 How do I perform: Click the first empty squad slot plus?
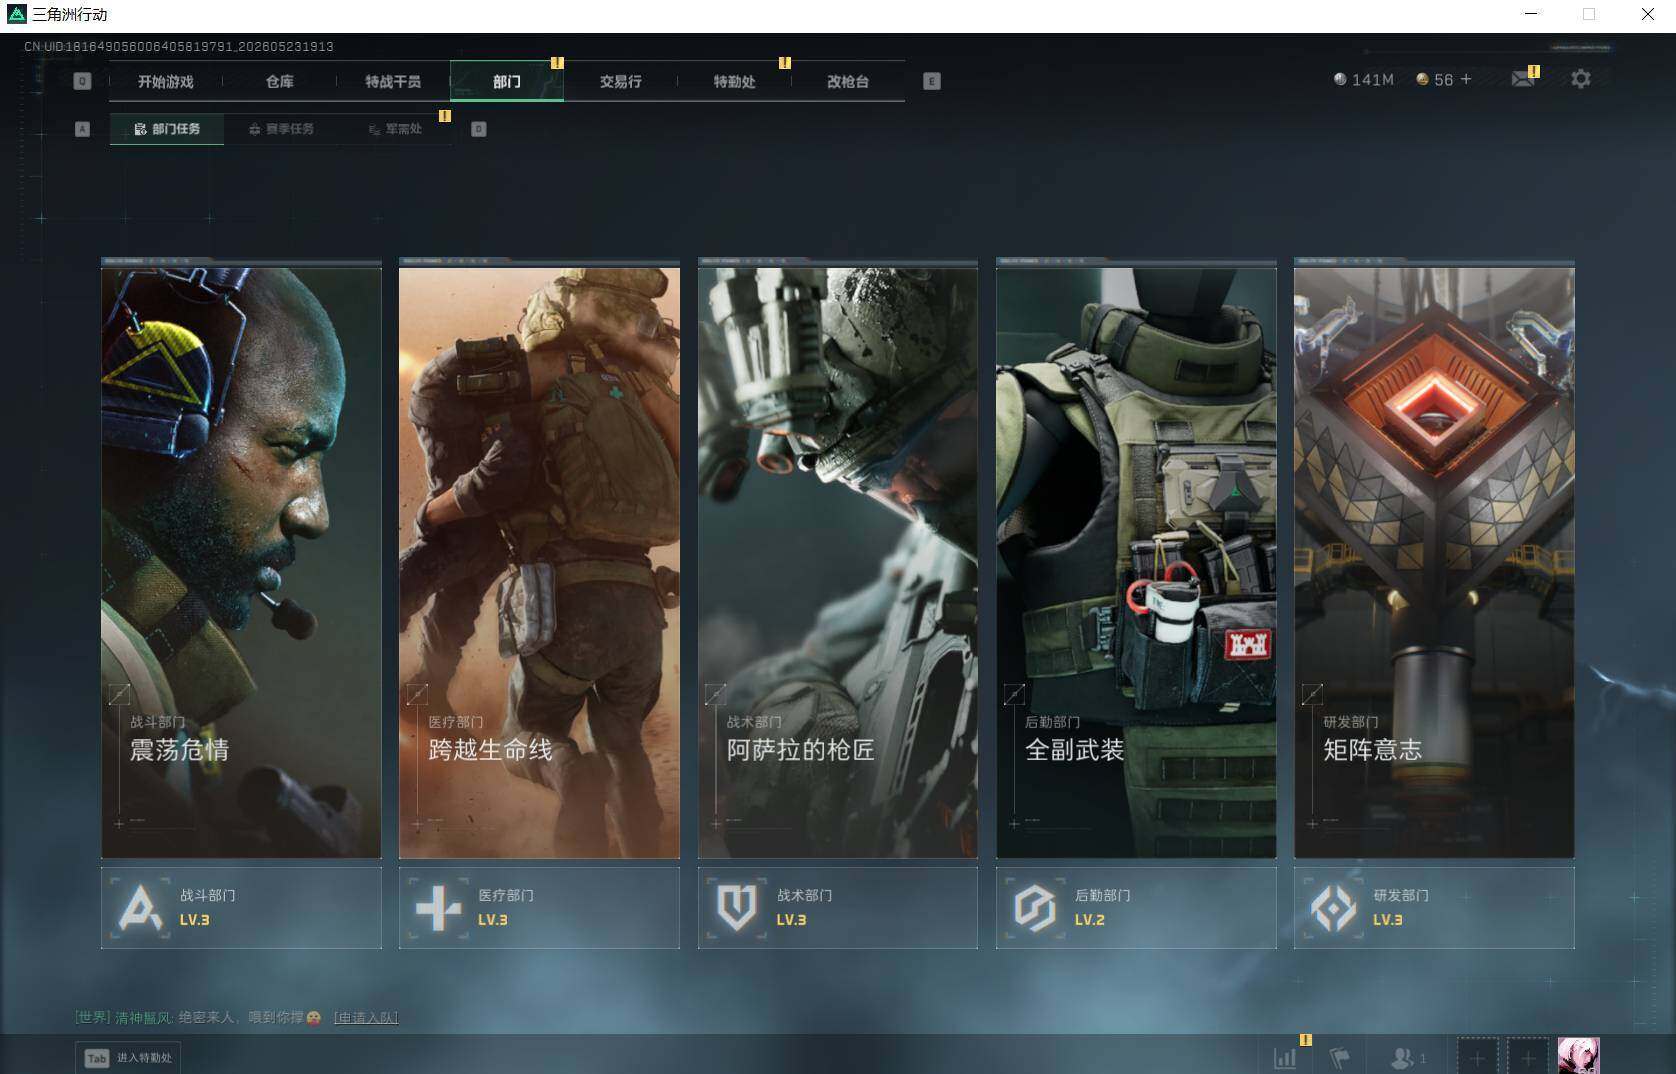[1477, 1057]
